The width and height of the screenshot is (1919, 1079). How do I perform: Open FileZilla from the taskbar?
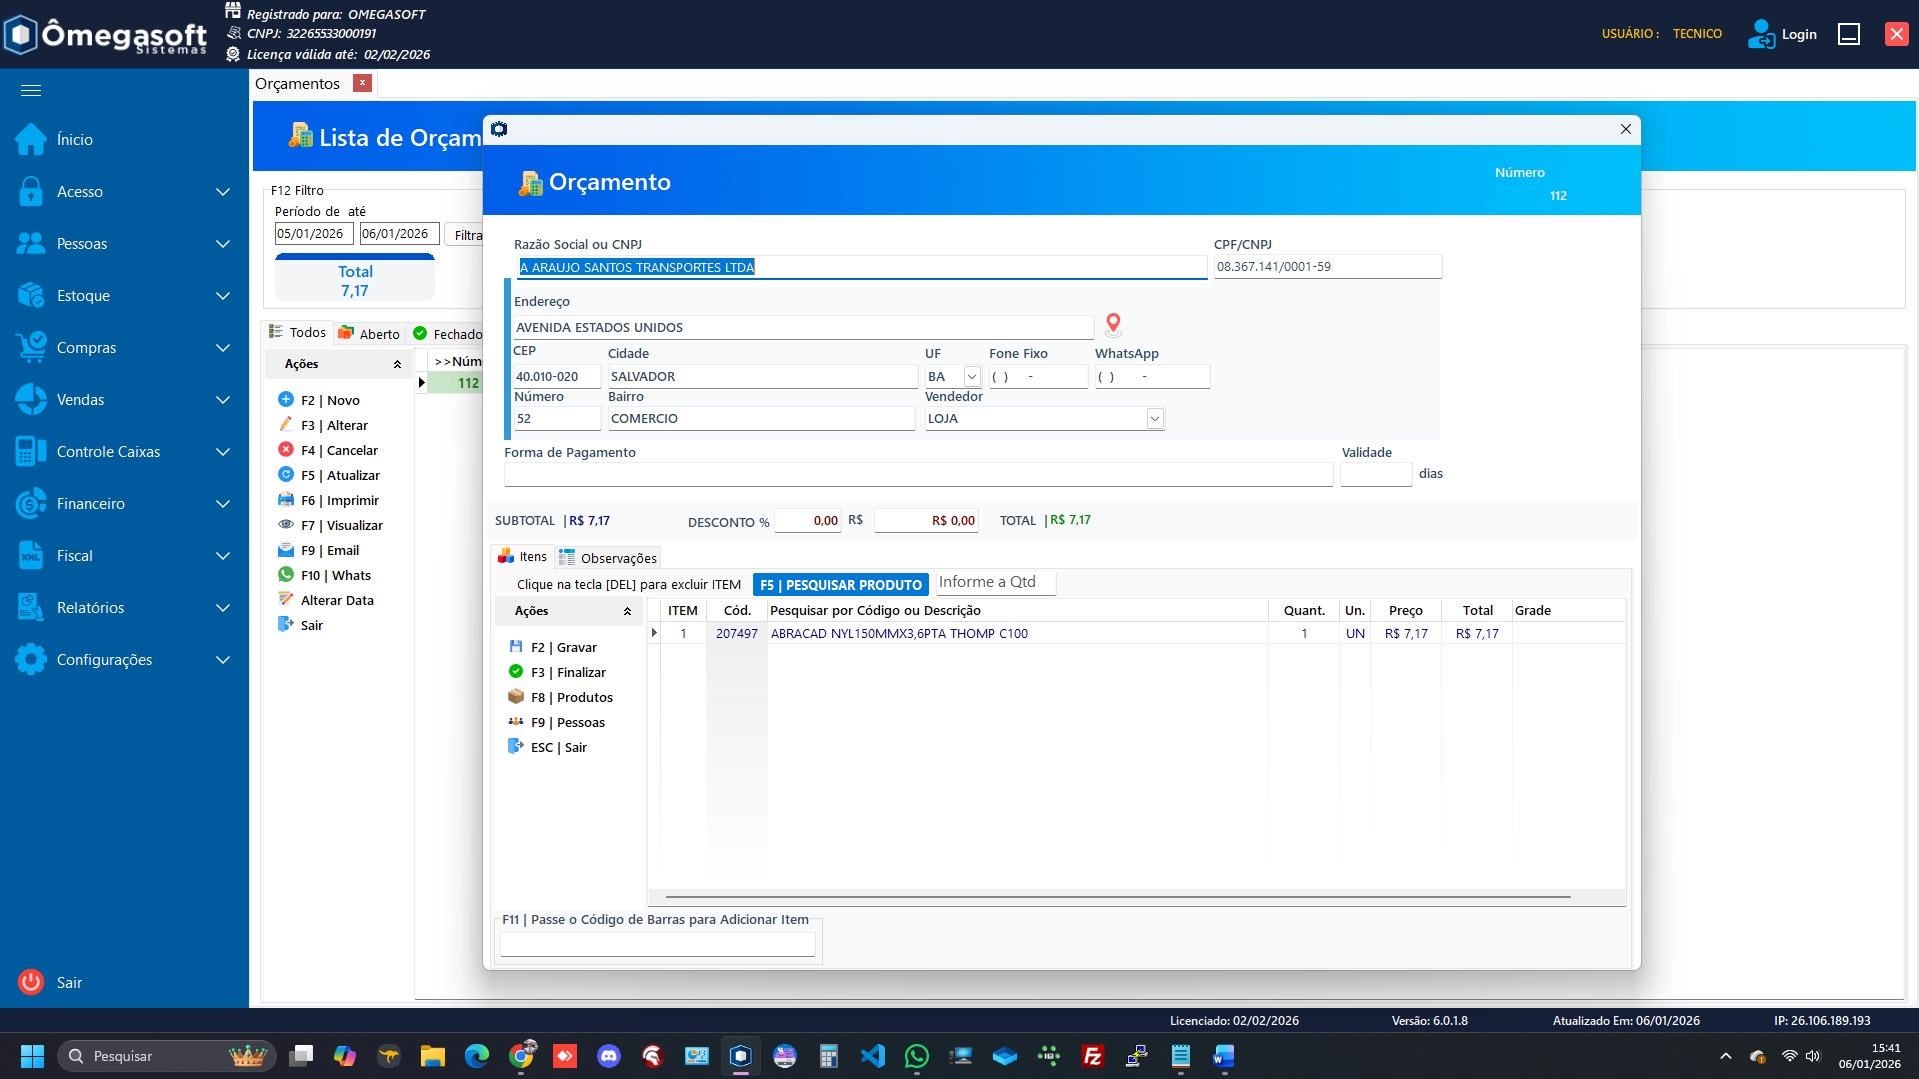coord(1093,1056)
